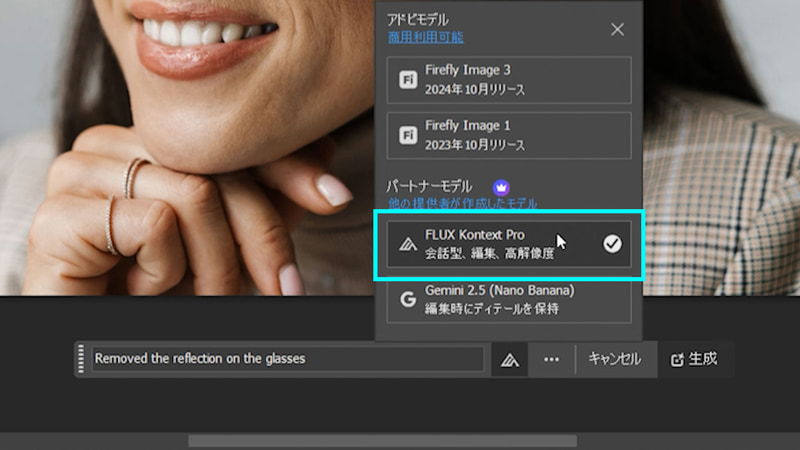Click the 生成 generate button
Viewport: 800px width, 450px height.
tap(694, 359)
